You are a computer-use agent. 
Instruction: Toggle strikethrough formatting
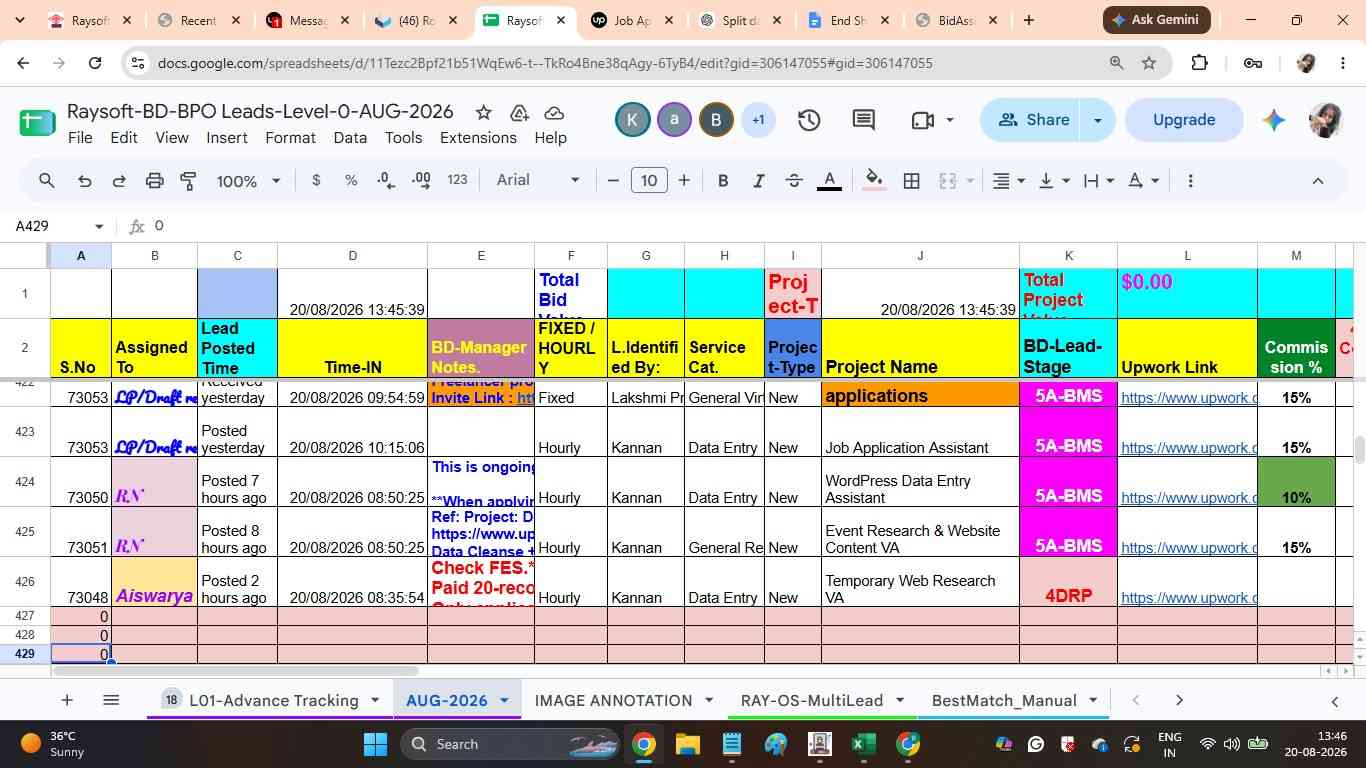(x=794, y=181)
